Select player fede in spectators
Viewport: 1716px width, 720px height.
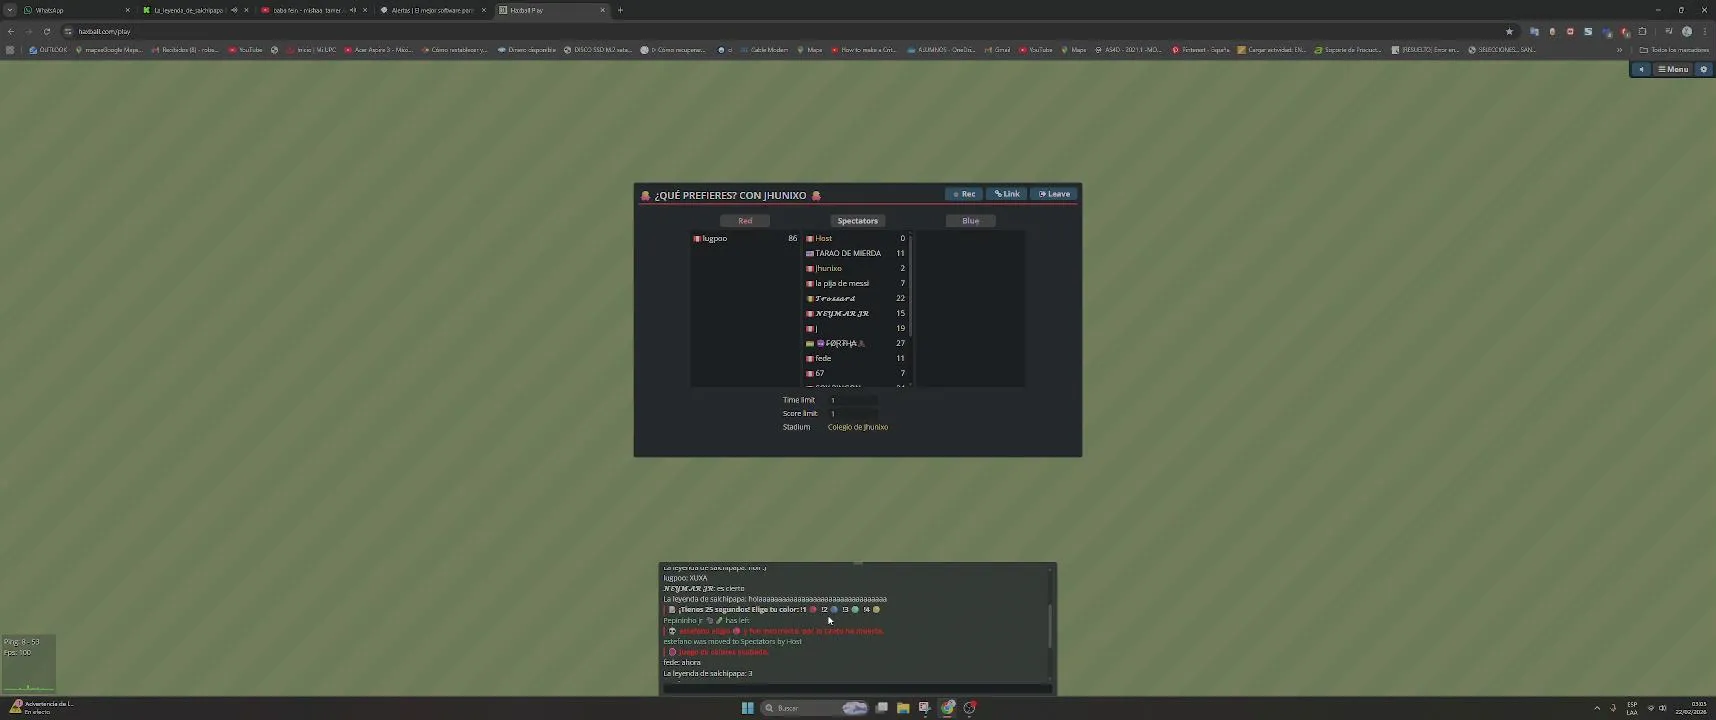point(855,358)
